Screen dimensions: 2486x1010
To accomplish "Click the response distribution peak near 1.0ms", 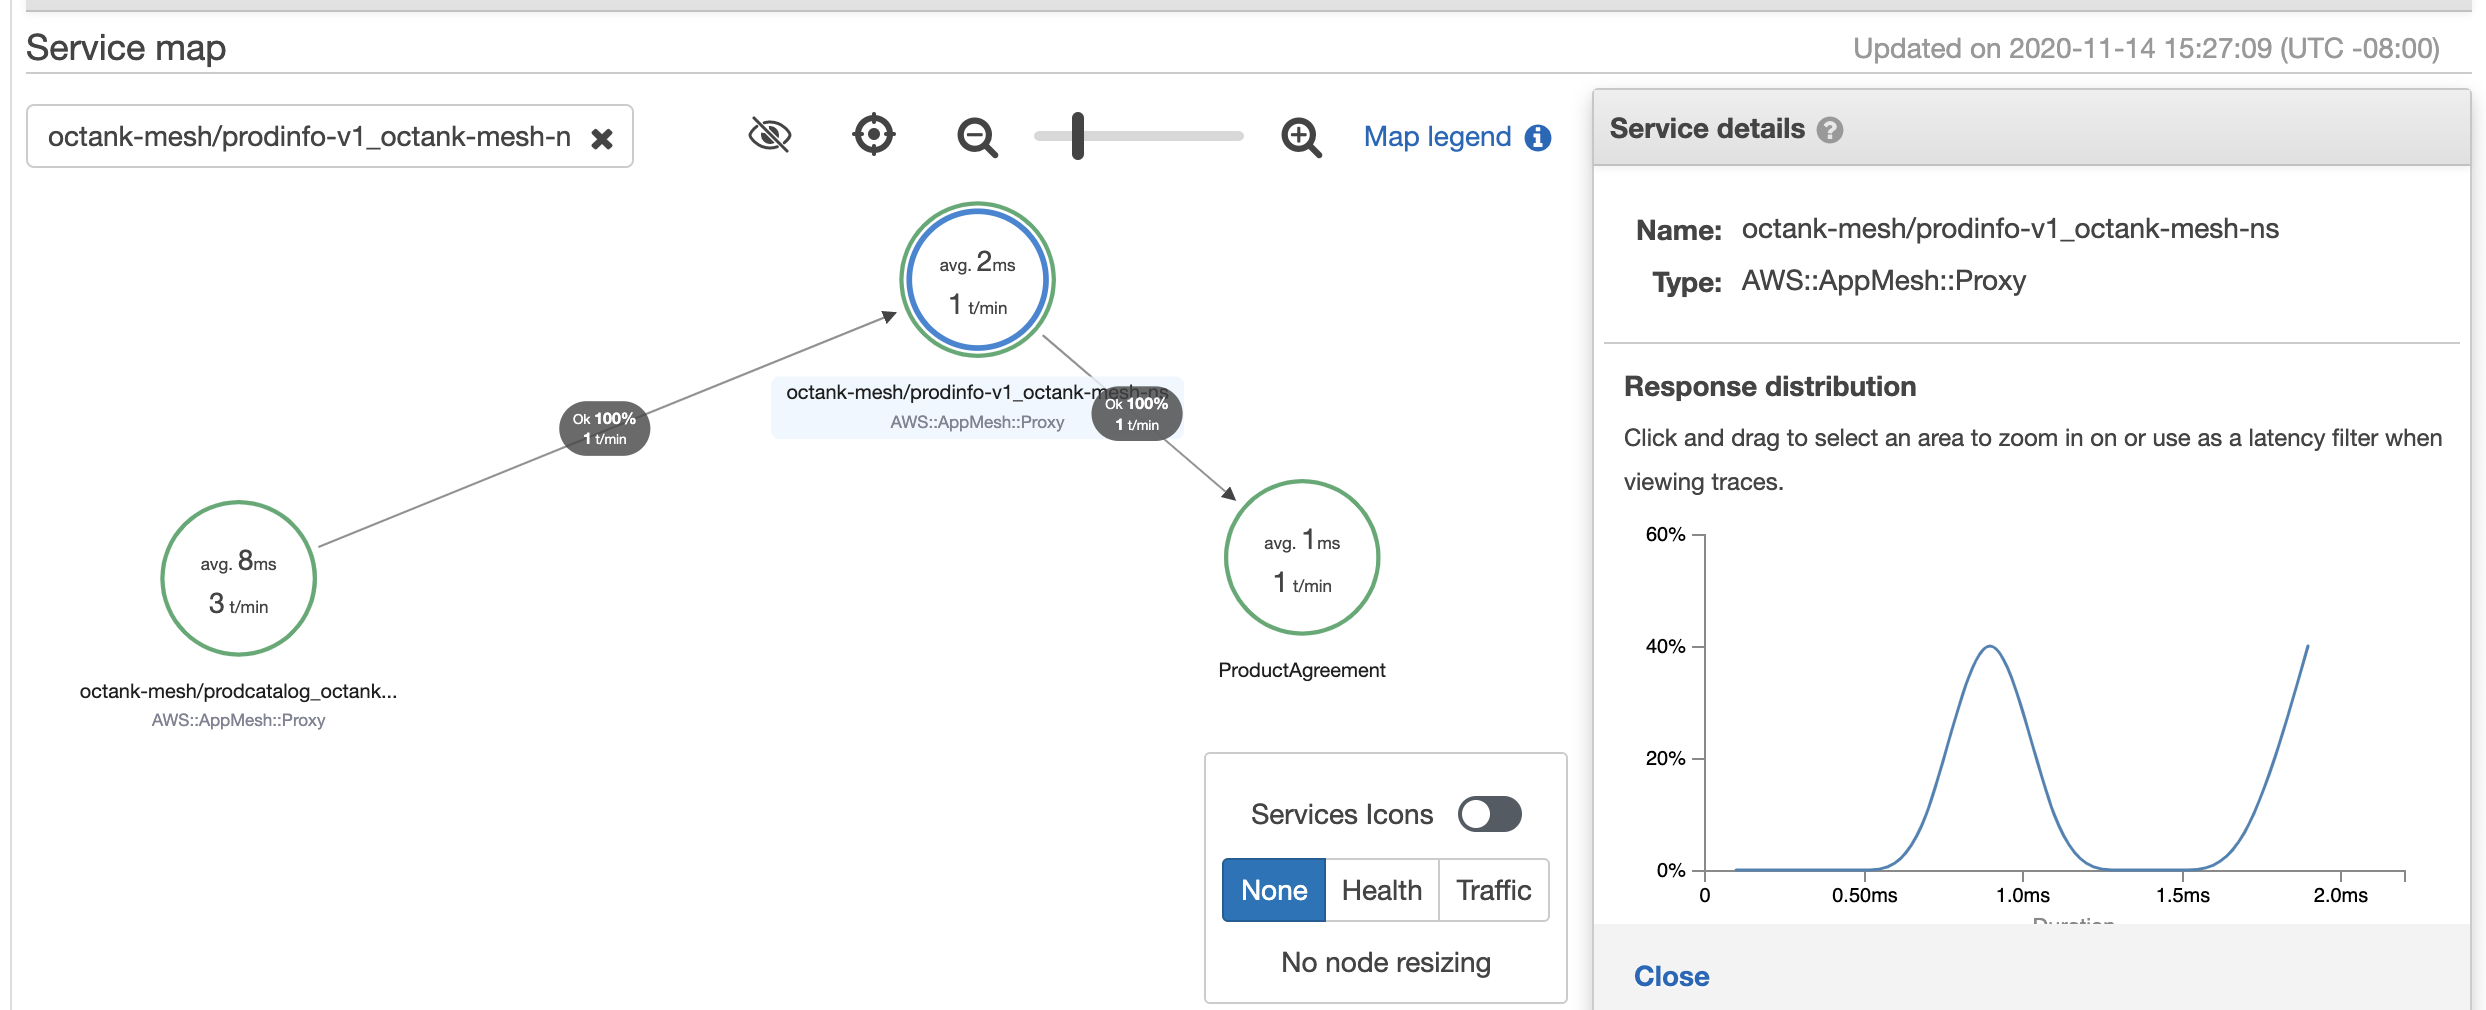I will click(1990, 647).
